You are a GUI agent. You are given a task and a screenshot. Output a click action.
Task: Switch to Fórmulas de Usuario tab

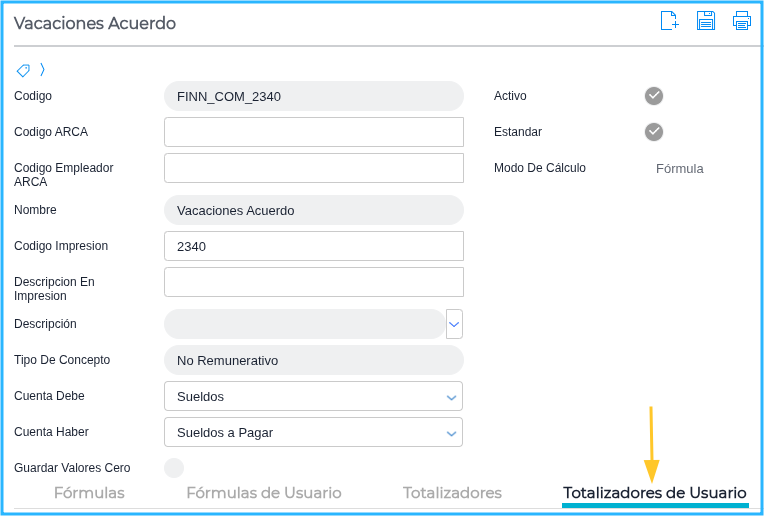coord(264,493)
